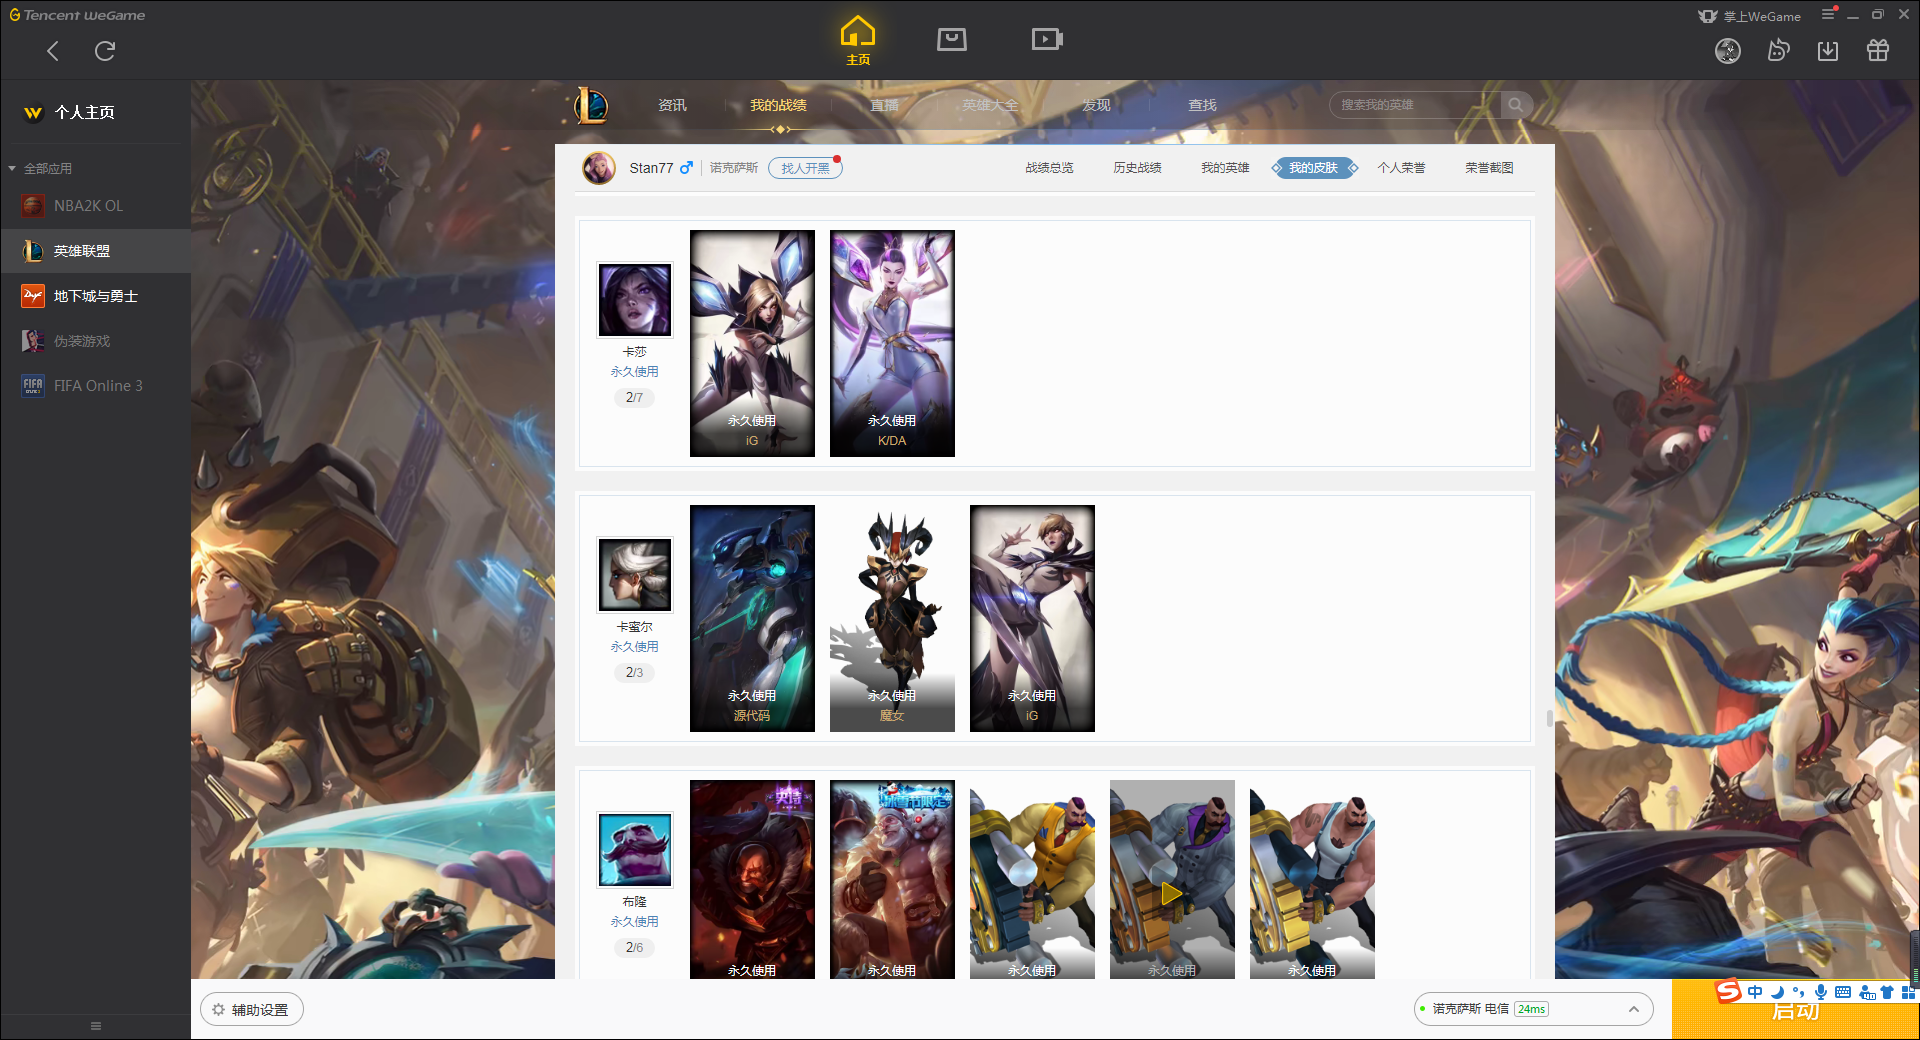Open the K/DA 卡莎 skin card
This screenshot has height=1040, width=1920.
coord(892,343)
